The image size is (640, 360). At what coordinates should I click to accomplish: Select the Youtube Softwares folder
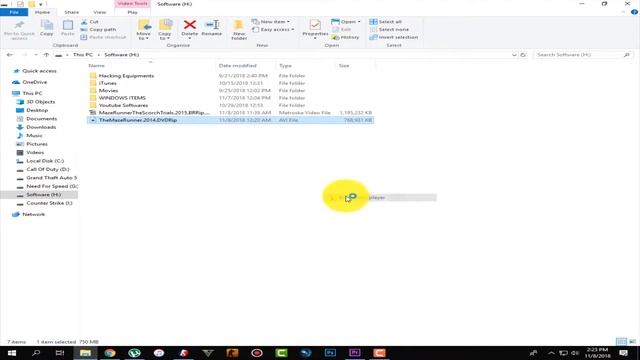pos(123,105)
